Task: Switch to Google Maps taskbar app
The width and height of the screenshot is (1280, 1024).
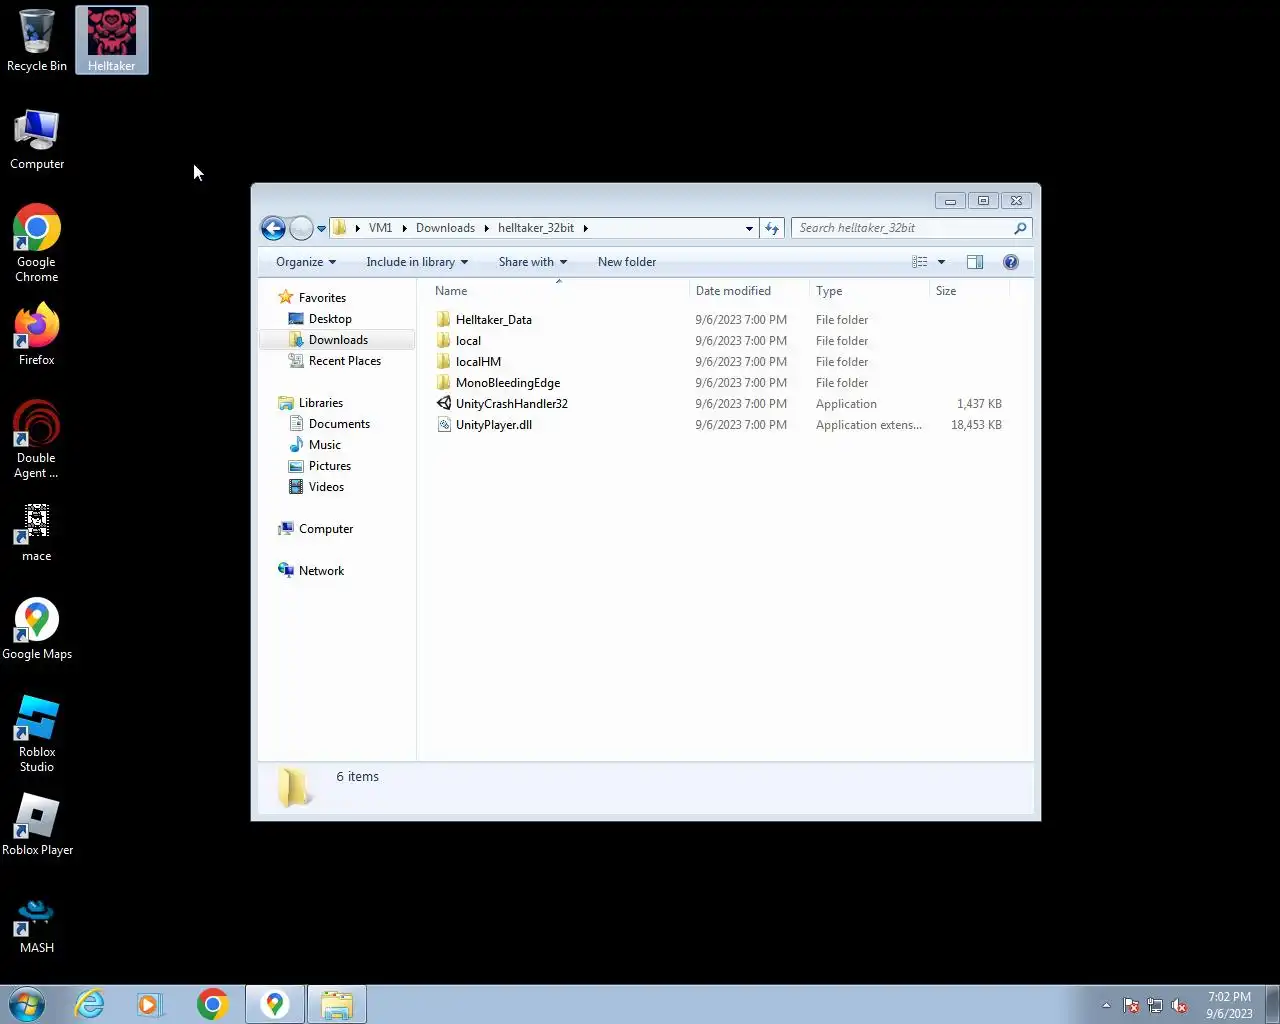Action: point(275,1004)
